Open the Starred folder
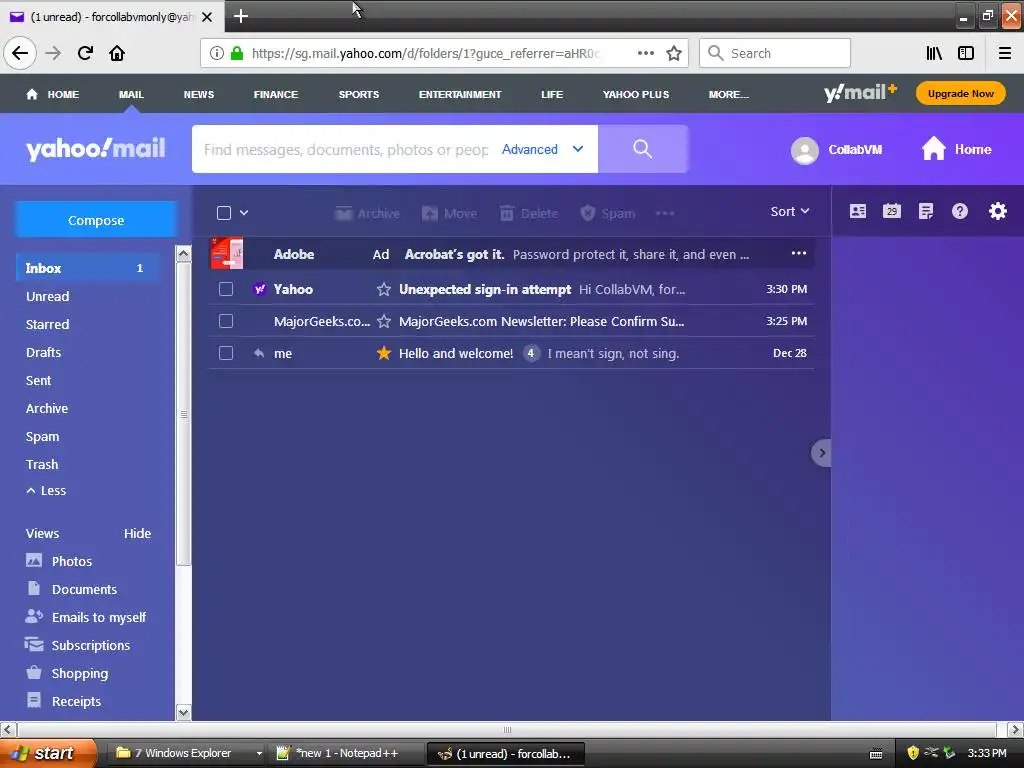 pyautogui.click(x=47, y=324)
